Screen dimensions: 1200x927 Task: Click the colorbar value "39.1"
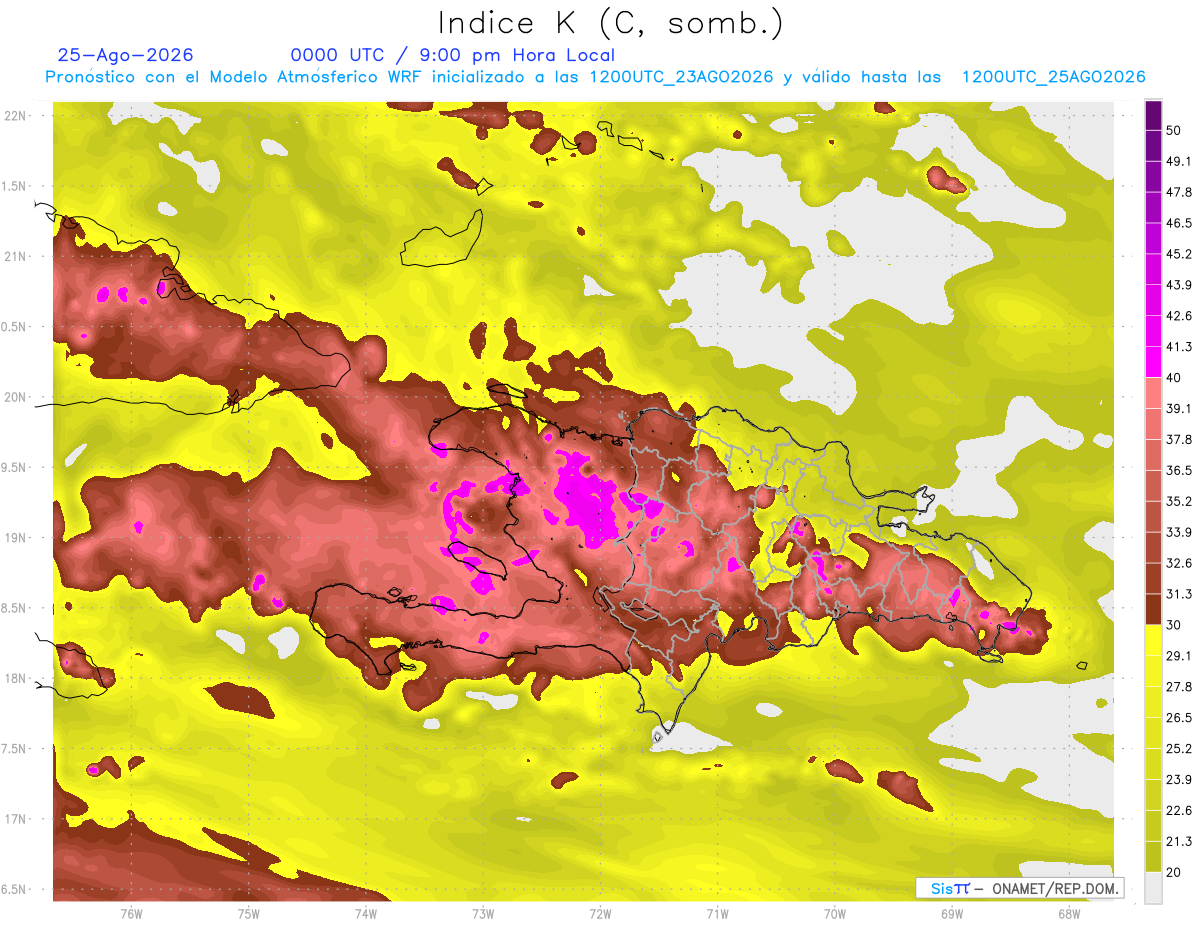click(1179, 409)
